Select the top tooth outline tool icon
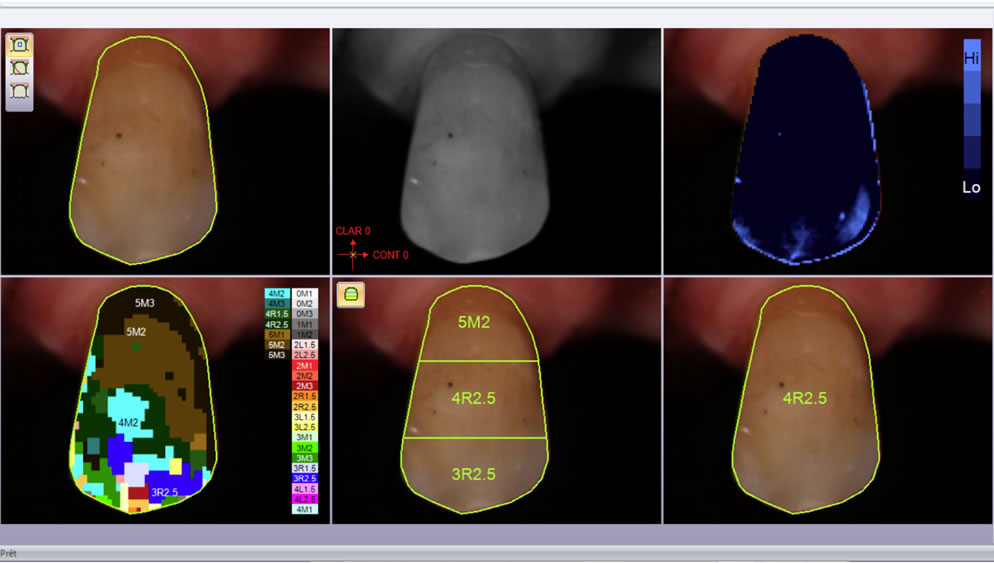 19,45
